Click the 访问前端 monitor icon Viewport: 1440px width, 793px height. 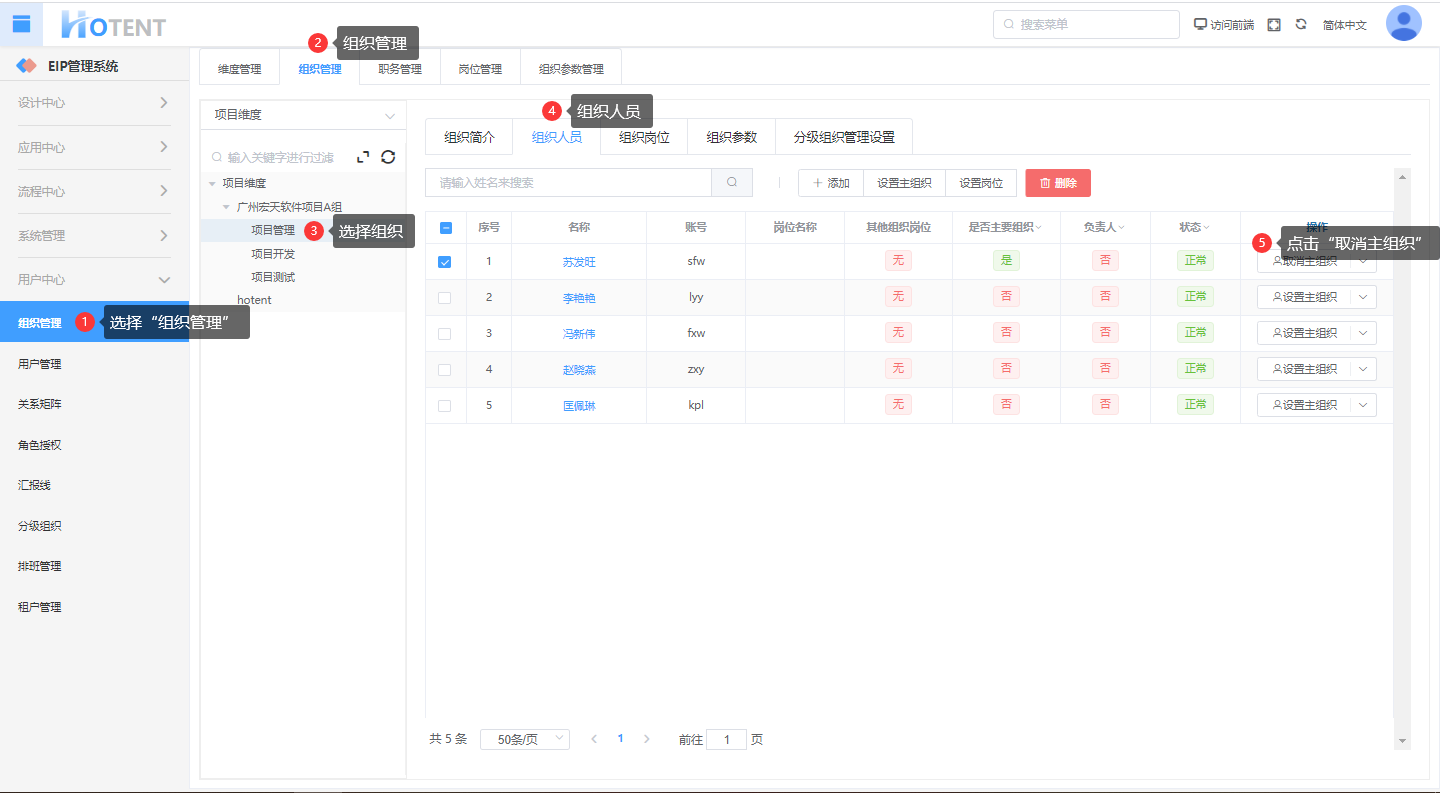1201,24
